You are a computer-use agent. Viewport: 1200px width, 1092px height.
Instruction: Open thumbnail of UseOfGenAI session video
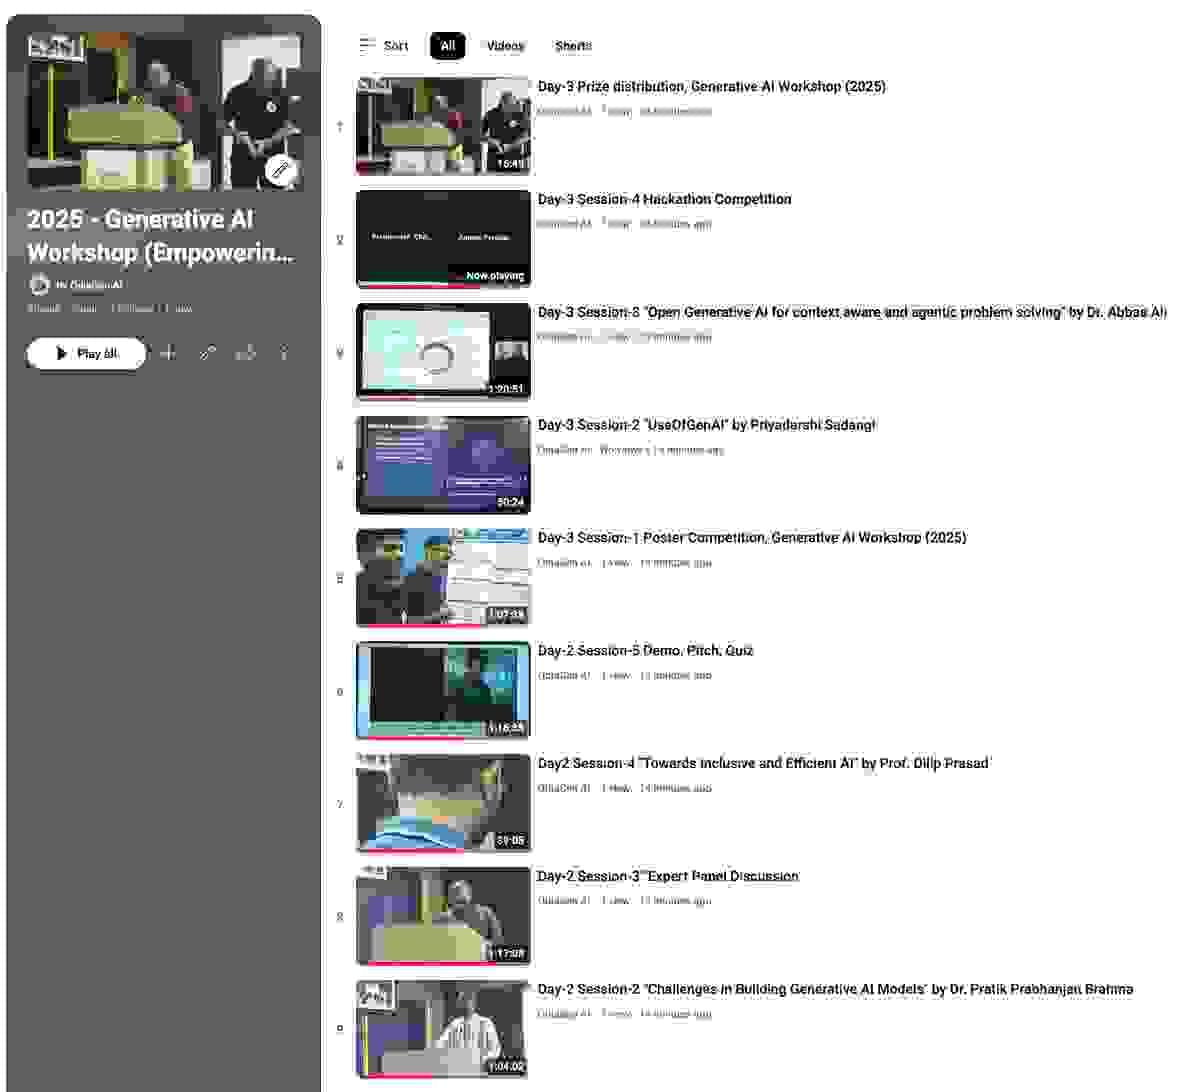(x=443, y=465)
